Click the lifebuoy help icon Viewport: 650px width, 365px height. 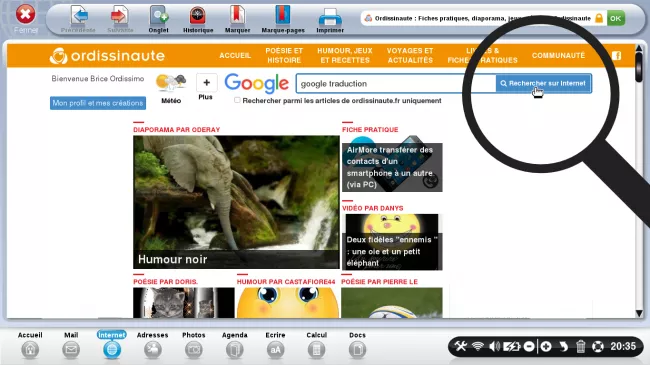pyautogui.click(x=598, y=346)
